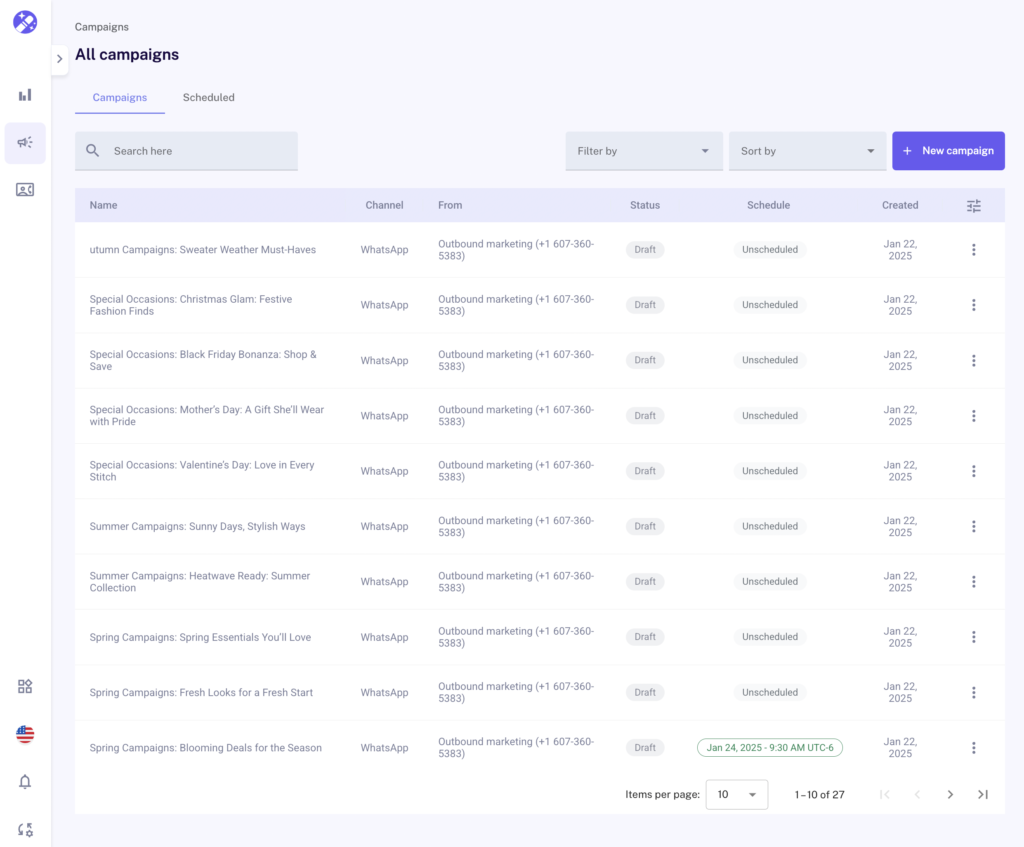The width and height of the screenshot is (1024, 847).
Task: Expand the sidebar with the chevron arrow
Action: [x=59, y=59]
